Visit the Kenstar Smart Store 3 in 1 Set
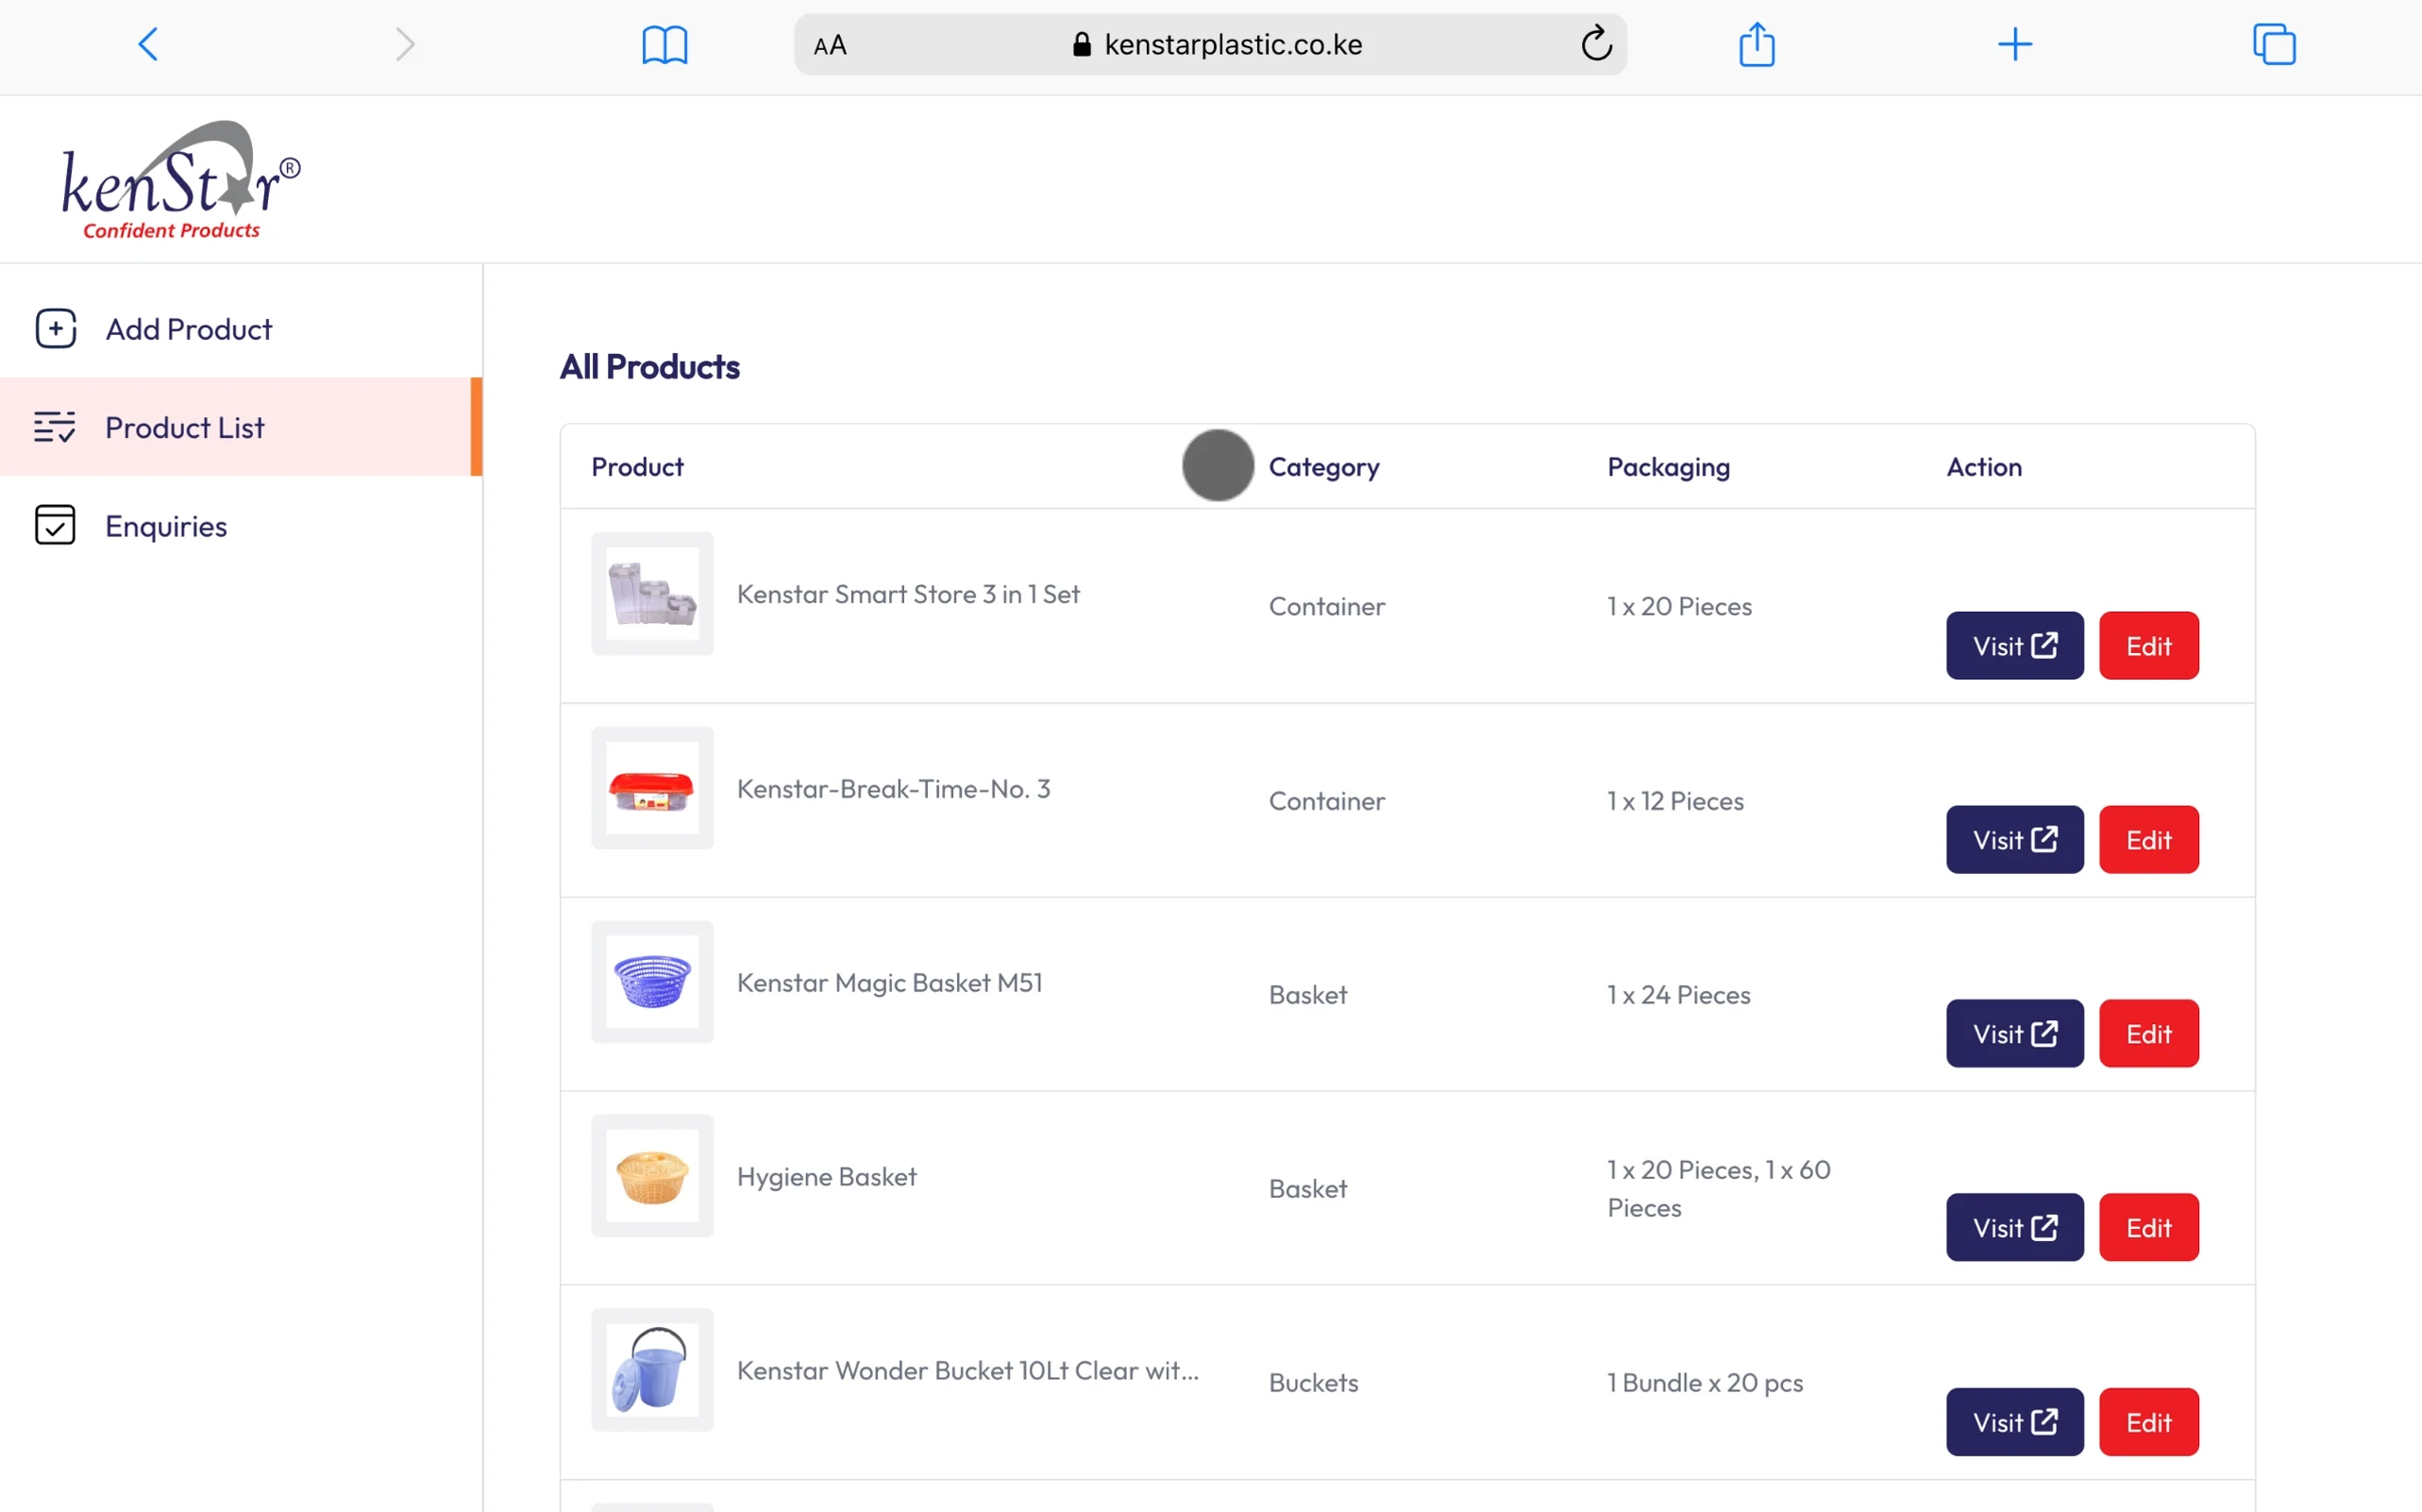The height and width of the screenshot is (1512, 2422). [x=2014, y=646]
